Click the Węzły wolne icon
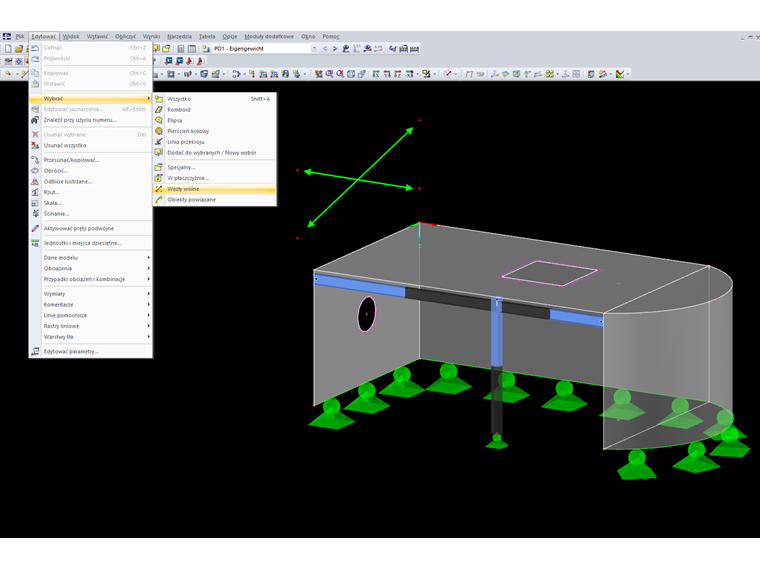The image size is (760, 570). [x=158, y=189]
